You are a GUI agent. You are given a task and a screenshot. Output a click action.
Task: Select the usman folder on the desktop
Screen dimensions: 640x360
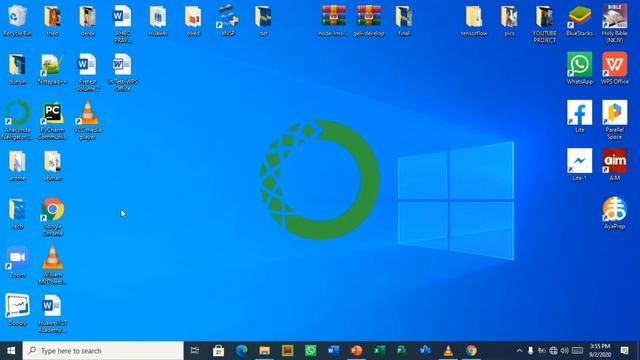pos(52,165)
